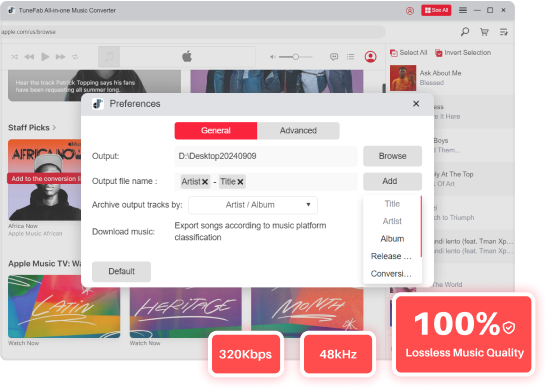549x391 pixels.
Task: Adjust the volume slider knob
Action: [296, 57]
